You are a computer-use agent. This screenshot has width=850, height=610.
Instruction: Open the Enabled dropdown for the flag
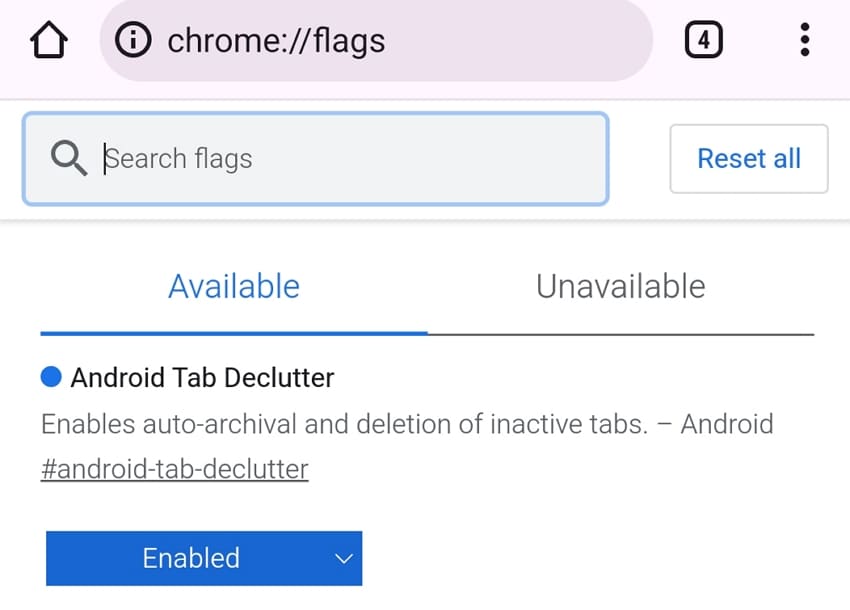(x=204, y=558)
